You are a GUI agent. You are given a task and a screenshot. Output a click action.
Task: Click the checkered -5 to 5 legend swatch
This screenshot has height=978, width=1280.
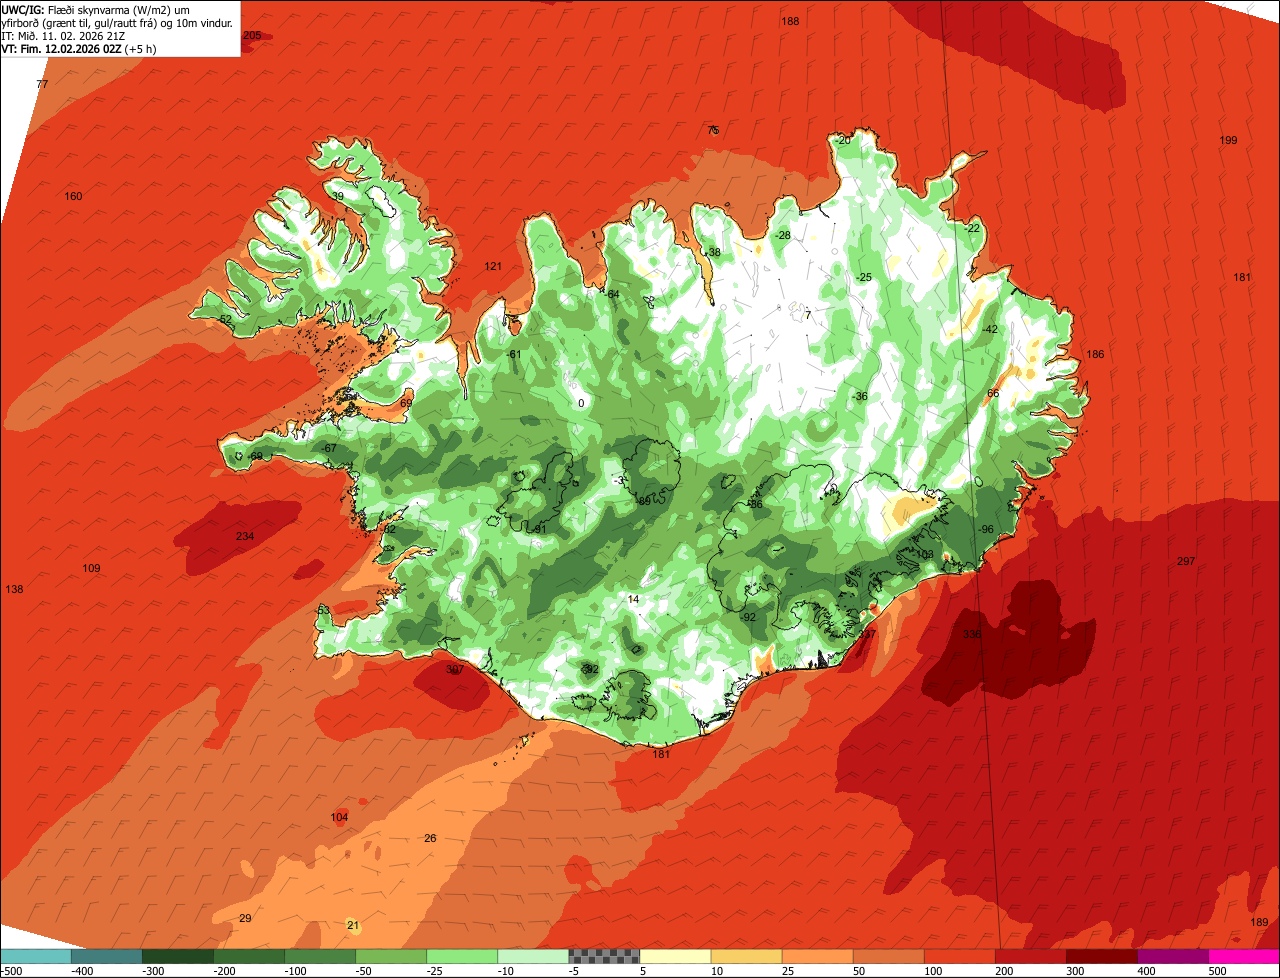tap(604, 955)
